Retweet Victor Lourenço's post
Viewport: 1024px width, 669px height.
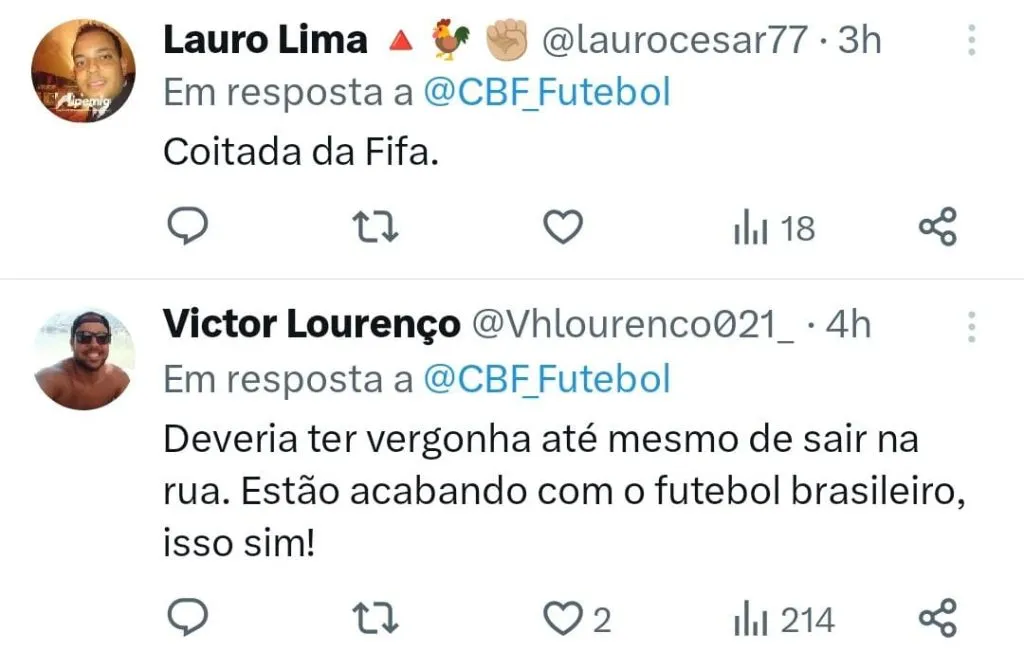point(375,619)
